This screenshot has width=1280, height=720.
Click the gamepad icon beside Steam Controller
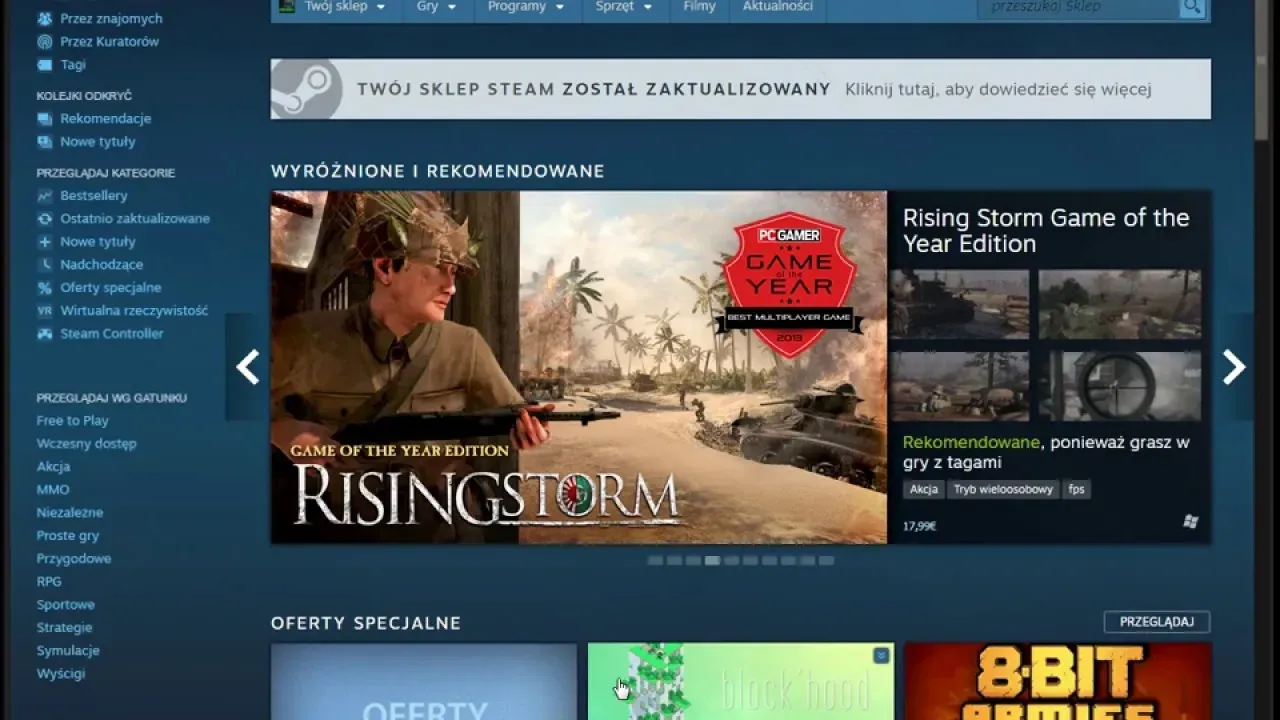pos(44,334)
